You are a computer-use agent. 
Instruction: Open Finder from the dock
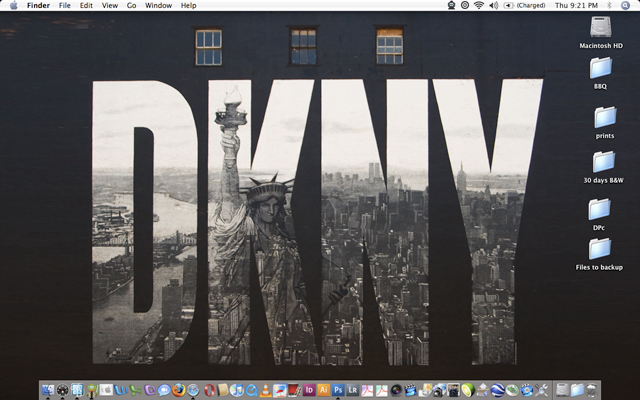click(48, 391)
